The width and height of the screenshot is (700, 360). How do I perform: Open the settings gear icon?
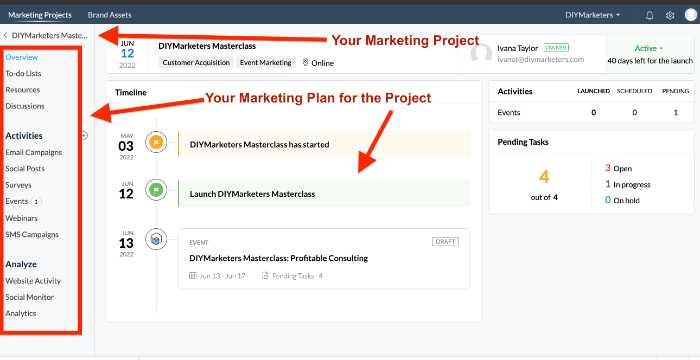[x=670, y=15]
